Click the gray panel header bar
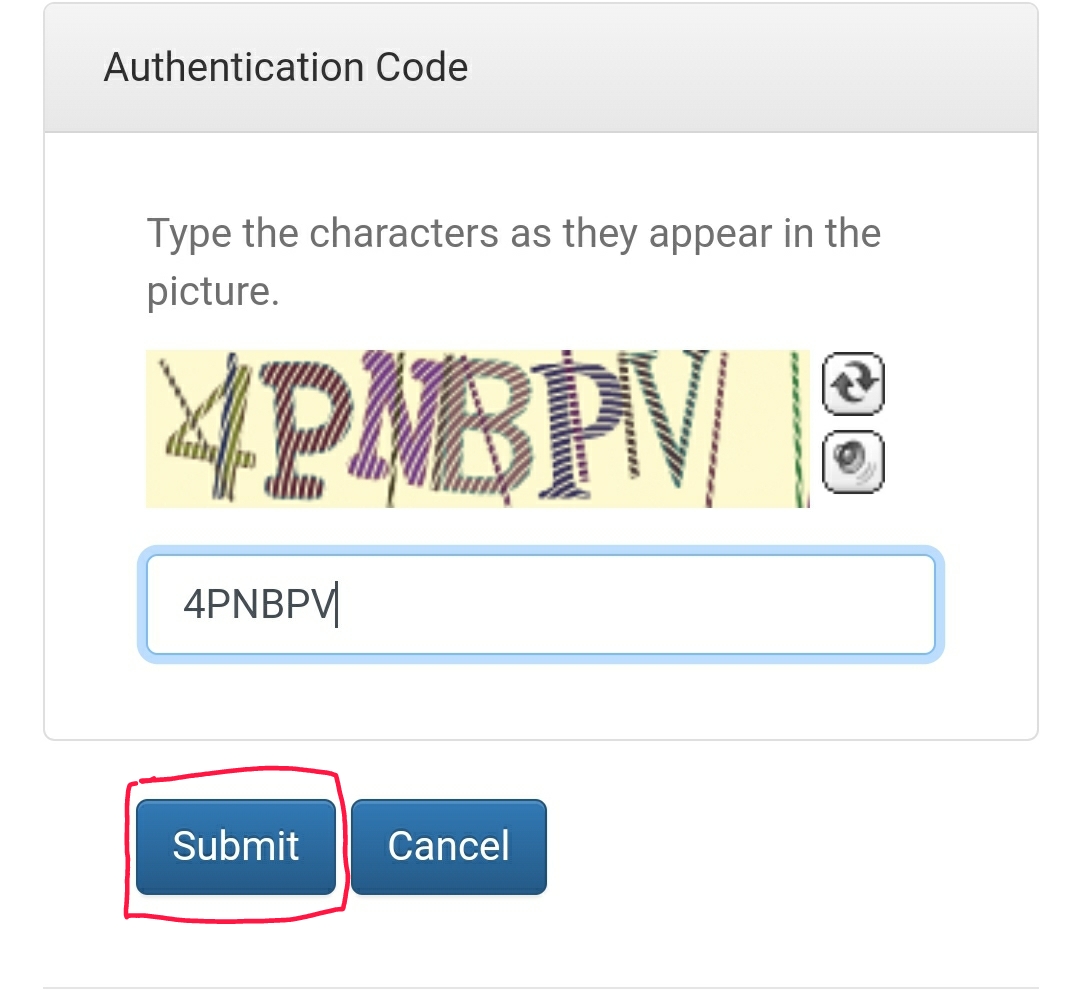 (x=541, y=68)
